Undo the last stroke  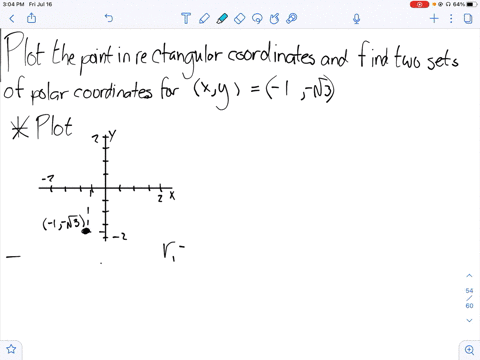[x=109, y=18]
